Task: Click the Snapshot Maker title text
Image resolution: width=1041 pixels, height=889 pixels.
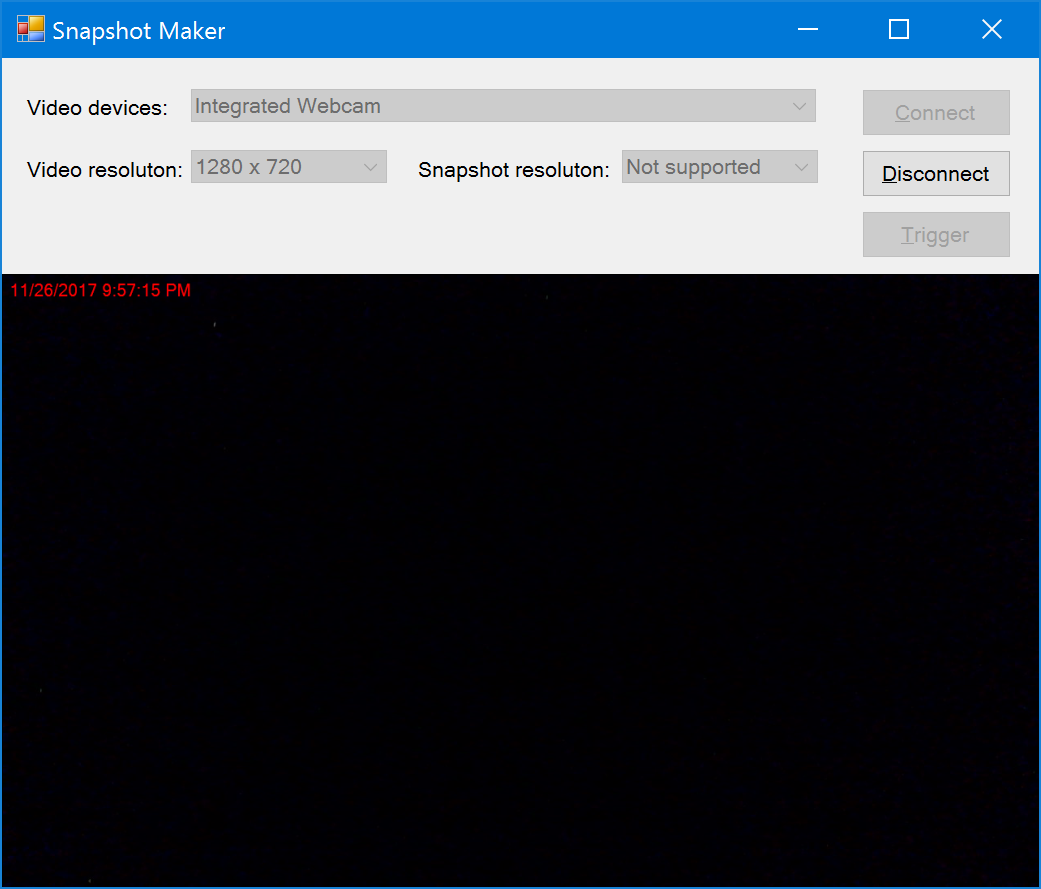Action: [x=138, y=30]
